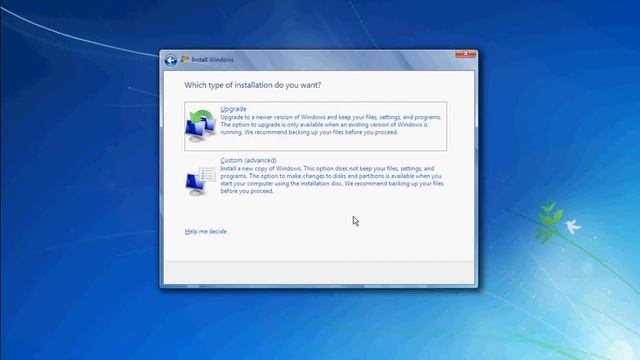Close the Install Windows dialog
The image size is (640, 360).
(x=465, y=54)
